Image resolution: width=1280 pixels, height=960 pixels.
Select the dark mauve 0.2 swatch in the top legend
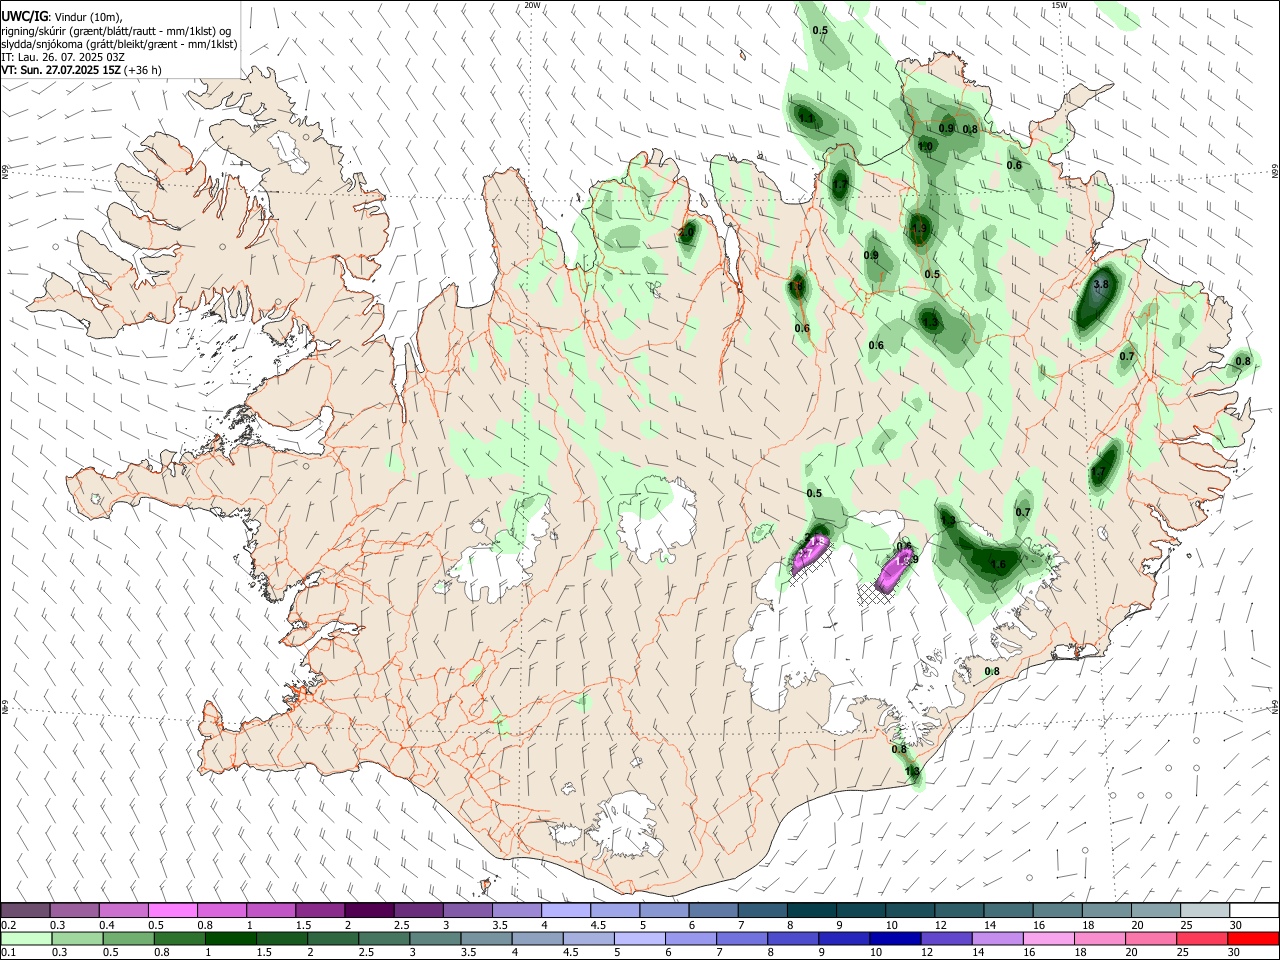(25, 911)
